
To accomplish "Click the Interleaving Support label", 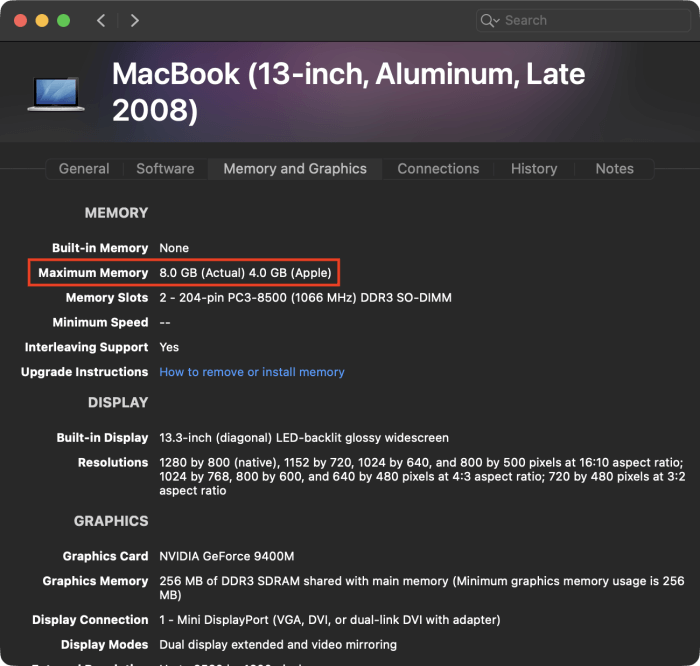I will coord(87,347).
